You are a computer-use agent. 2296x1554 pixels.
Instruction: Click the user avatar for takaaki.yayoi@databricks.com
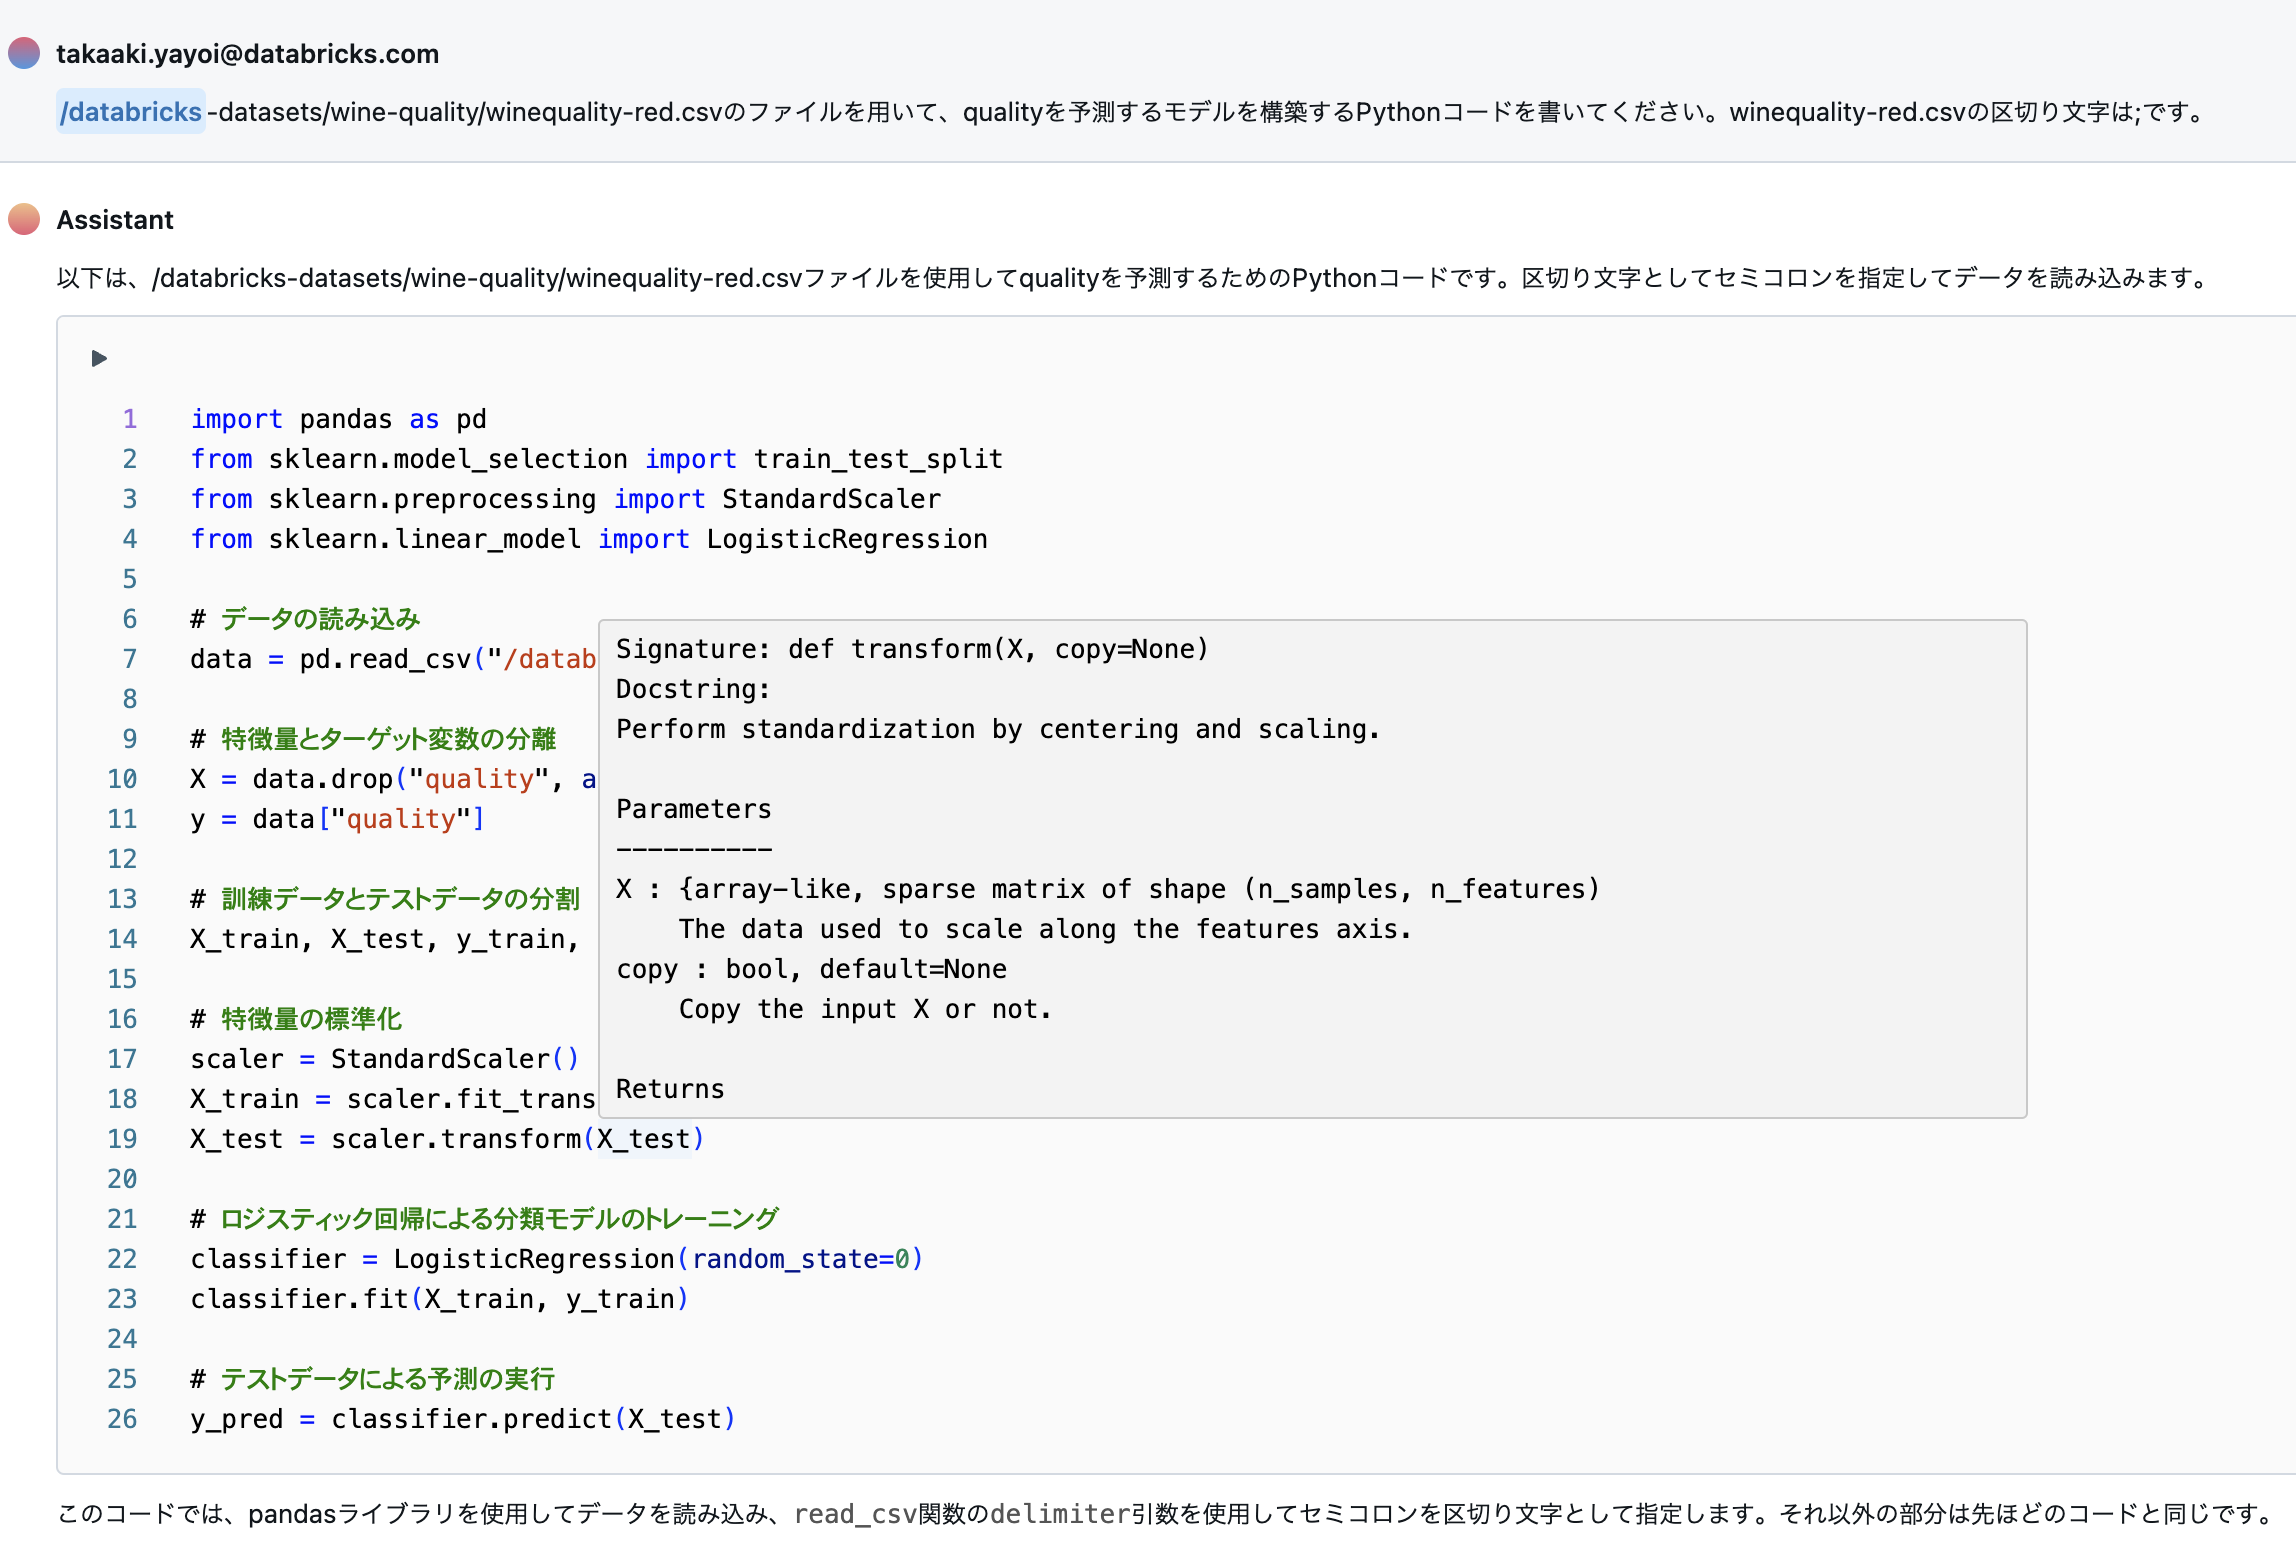pos(23,52)
